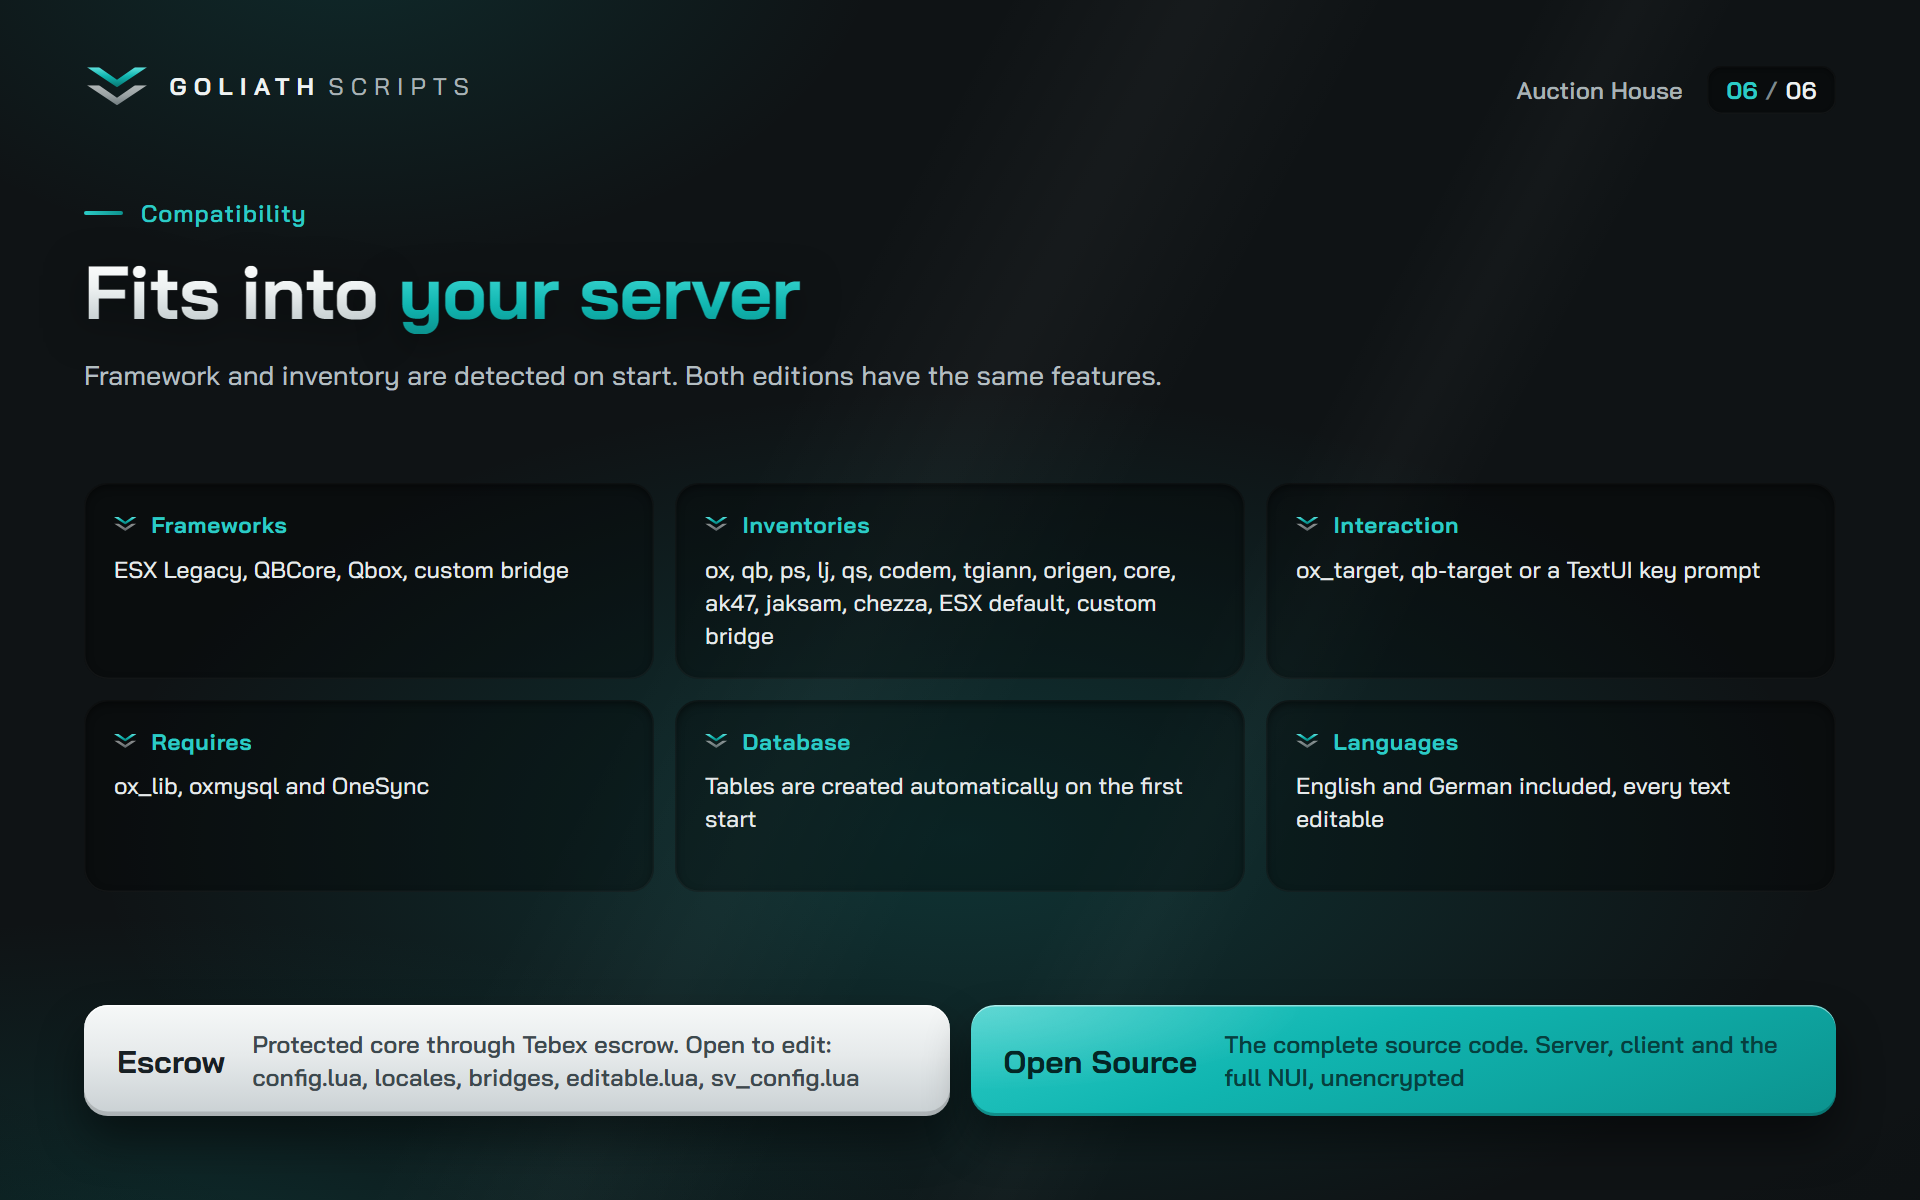Screen dimensions: 1920x1200
Task: Click the Goliath Scripts chevron logo
Action: tap(117, 86)
